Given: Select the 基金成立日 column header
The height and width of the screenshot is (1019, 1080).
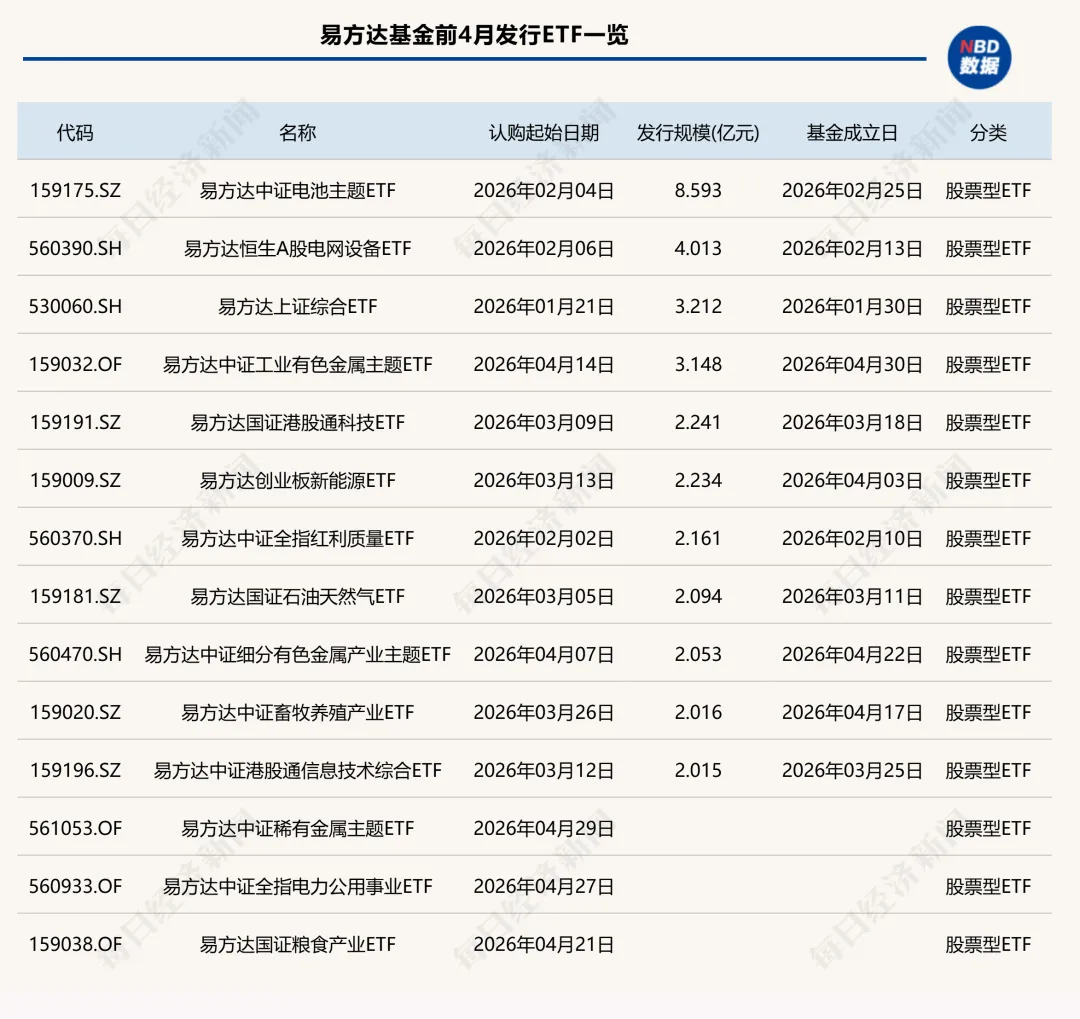Looking at the screenshot, I should point(852,132).
